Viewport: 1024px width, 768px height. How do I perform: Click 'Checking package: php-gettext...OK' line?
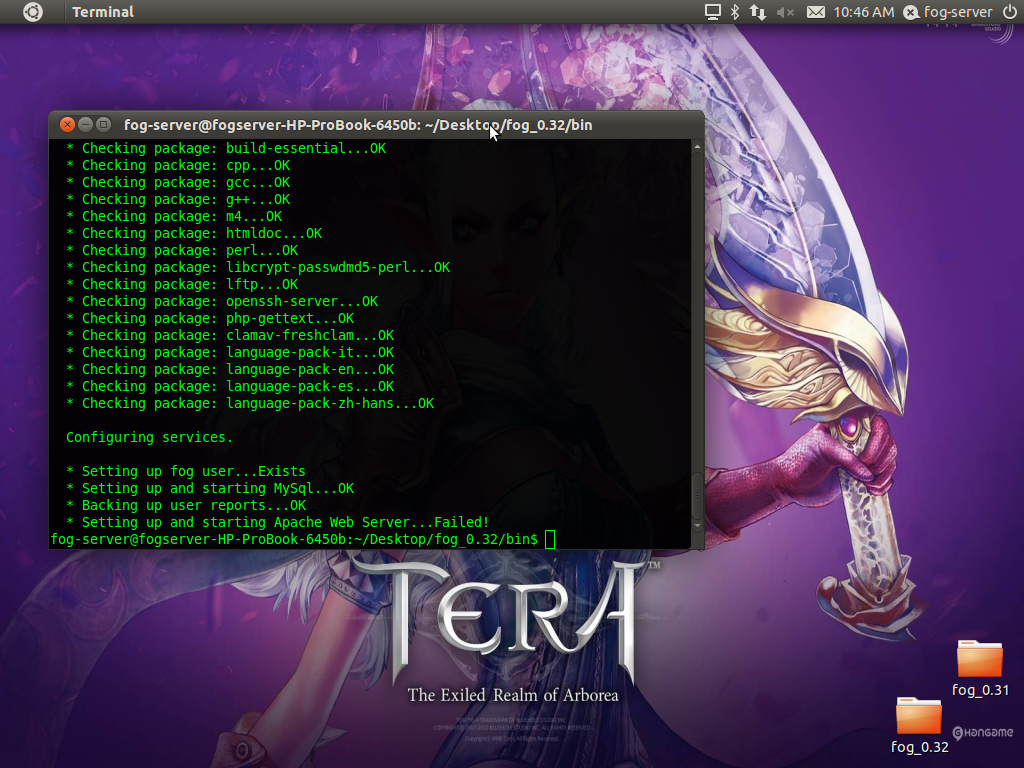[x=210, y=318]
